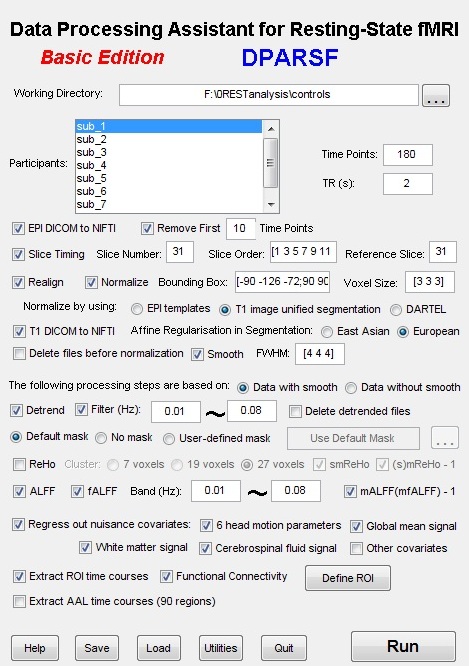Click participants list scroll up arrow
The image size is (469, 666).
coord(271,128)
